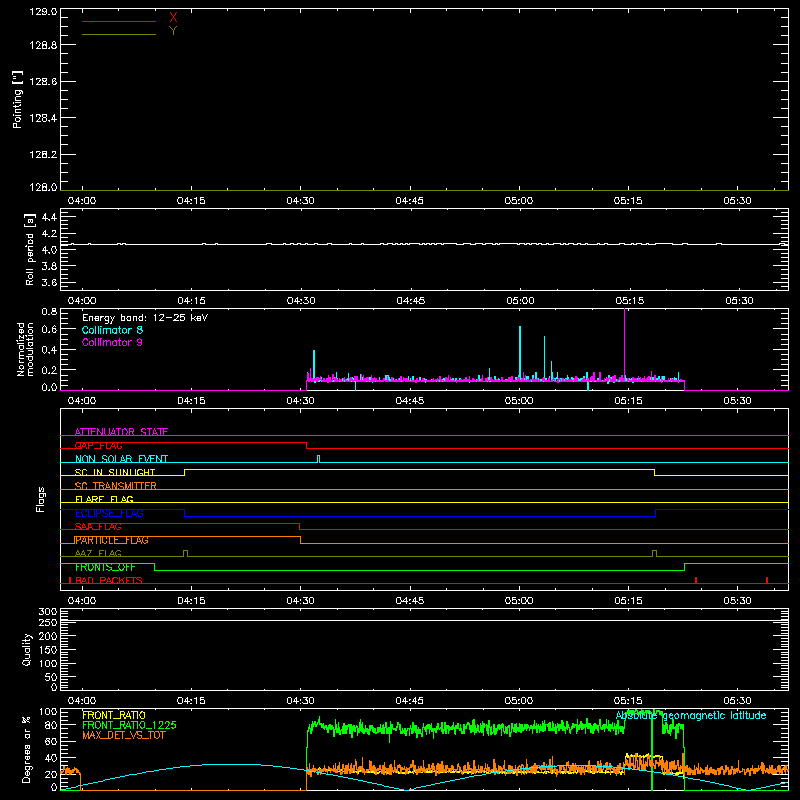Click the 04:15 label under the Pointing panel
The width and height of the screenshot is (800, 800).
tap(191, 201)
